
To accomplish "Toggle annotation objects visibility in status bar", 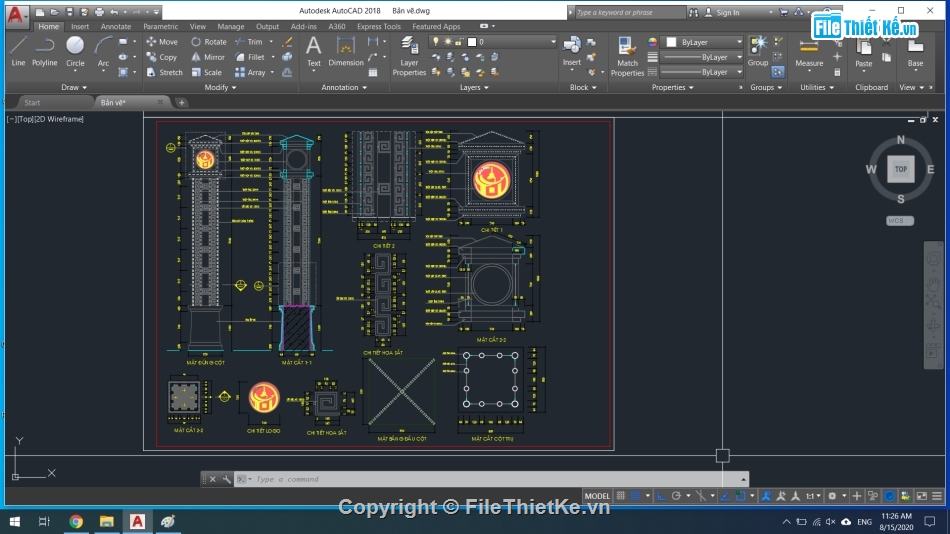I will [x=766, y=496].
